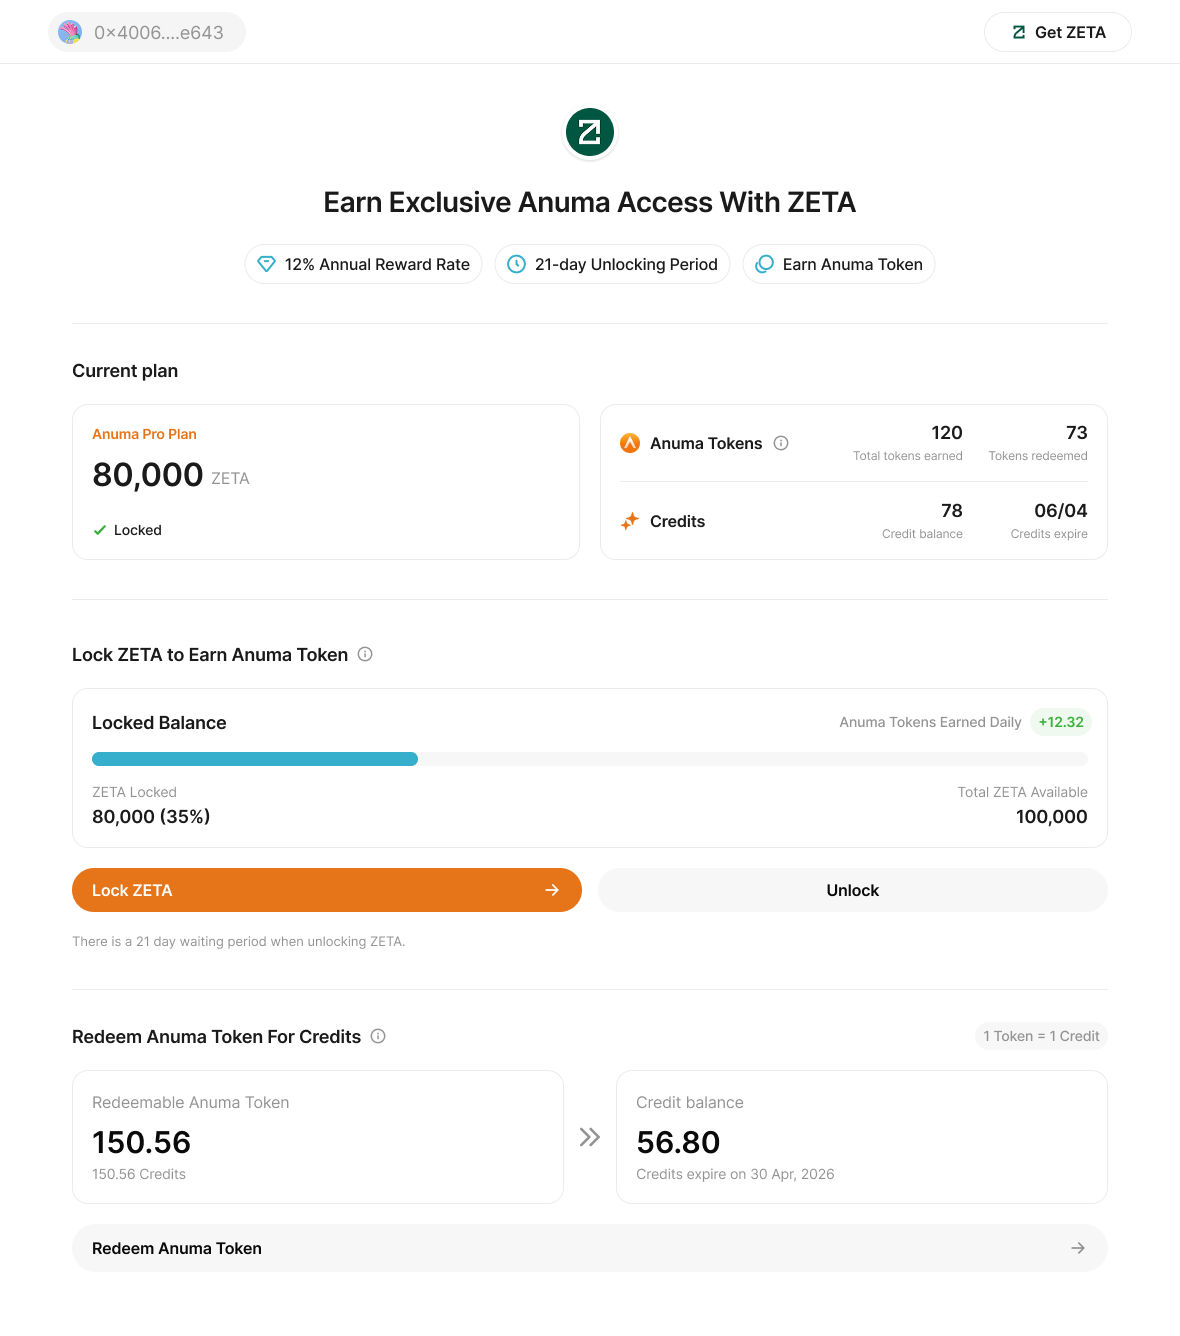The height and width of the screenshot is (1336, 1180).
Task: Click the diamond reward rate icon
Action: (266, 264)
